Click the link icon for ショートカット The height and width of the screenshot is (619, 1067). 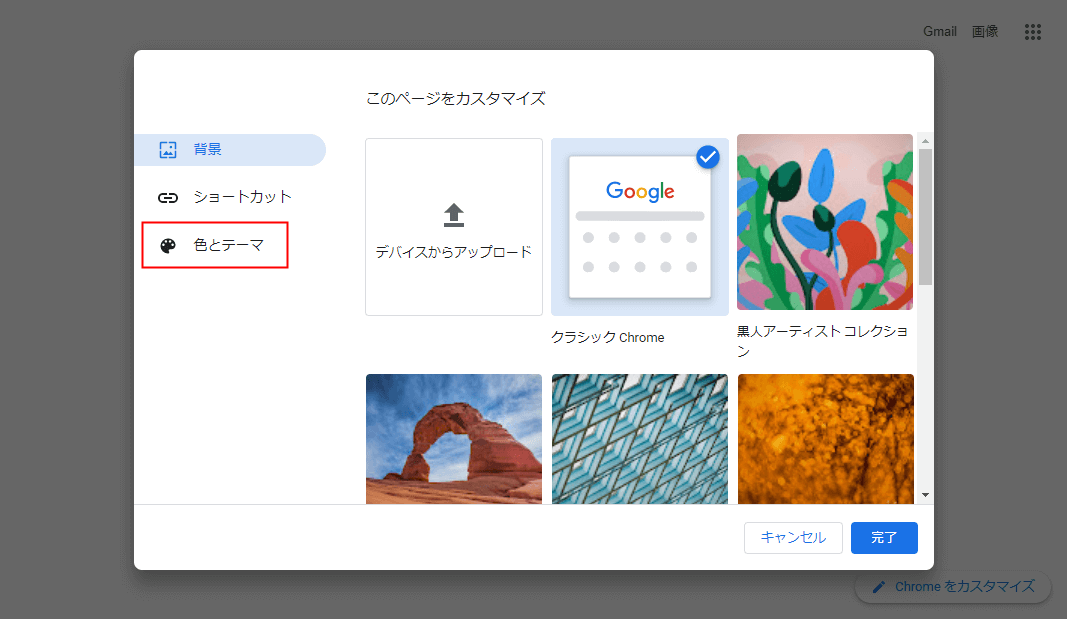(168, 198)
